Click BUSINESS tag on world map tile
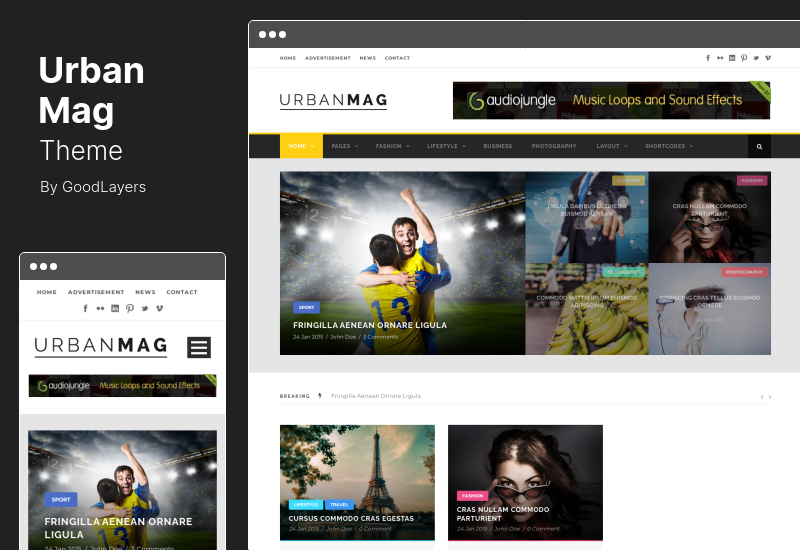Image resolution: width=800 pixels, height=550 pixels. [x=628, y=181]
